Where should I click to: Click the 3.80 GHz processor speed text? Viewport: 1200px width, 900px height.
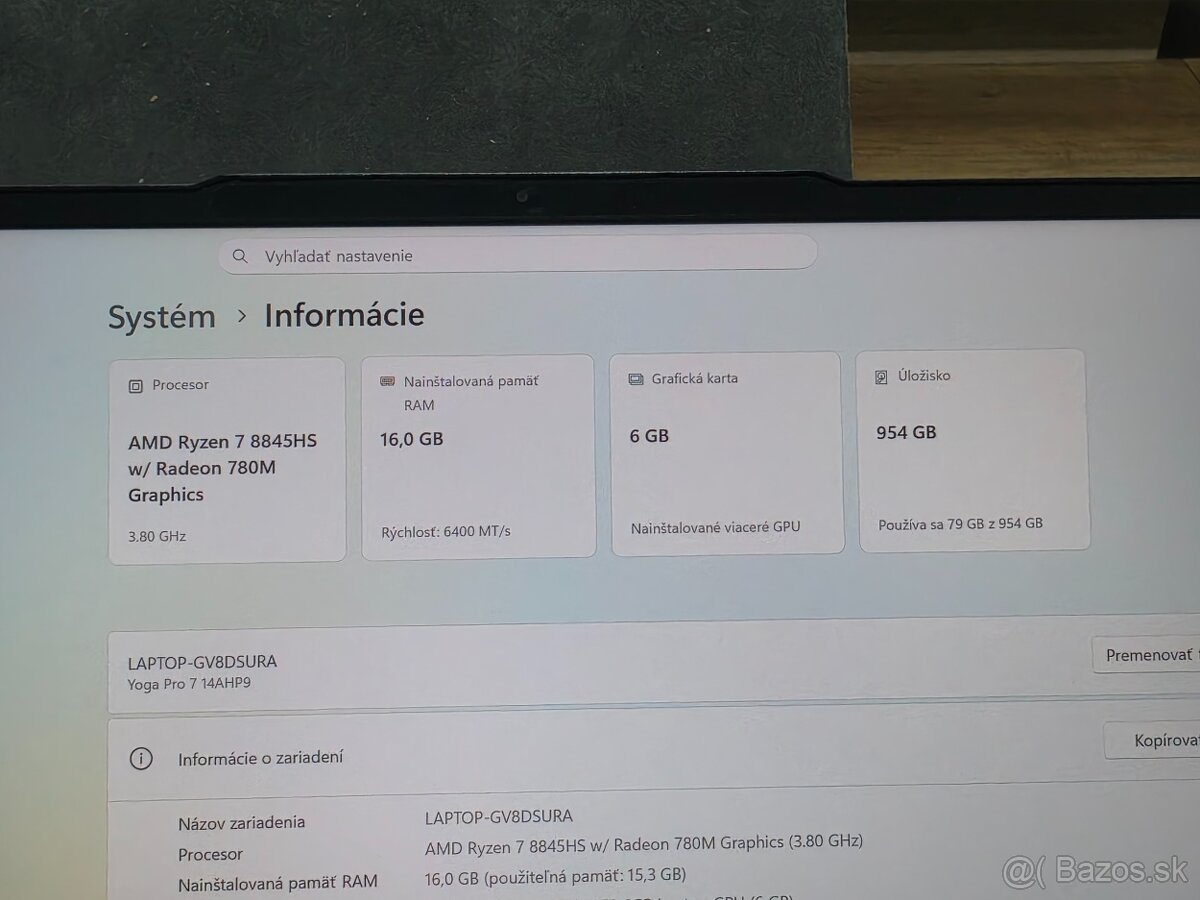pyautogui.click(x=157, y=536)
